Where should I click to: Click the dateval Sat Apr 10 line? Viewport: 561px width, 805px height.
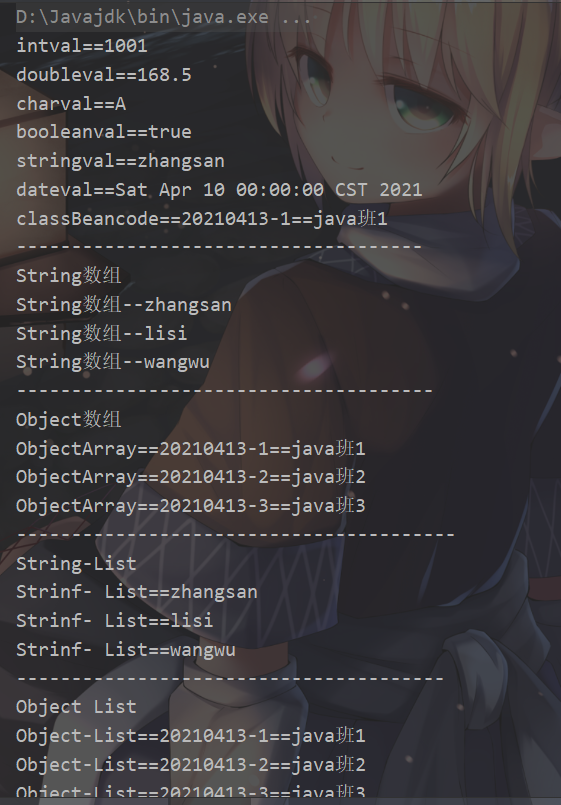pos(219,190)
